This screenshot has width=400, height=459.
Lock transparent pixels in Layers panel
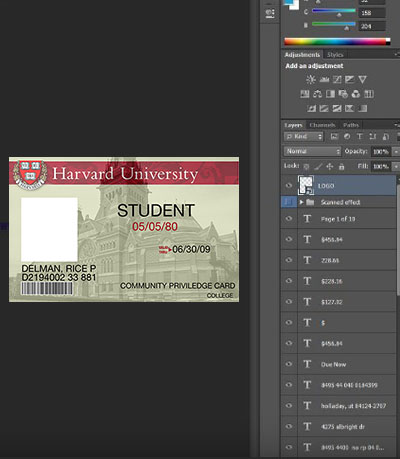click(x=306, y=166)
